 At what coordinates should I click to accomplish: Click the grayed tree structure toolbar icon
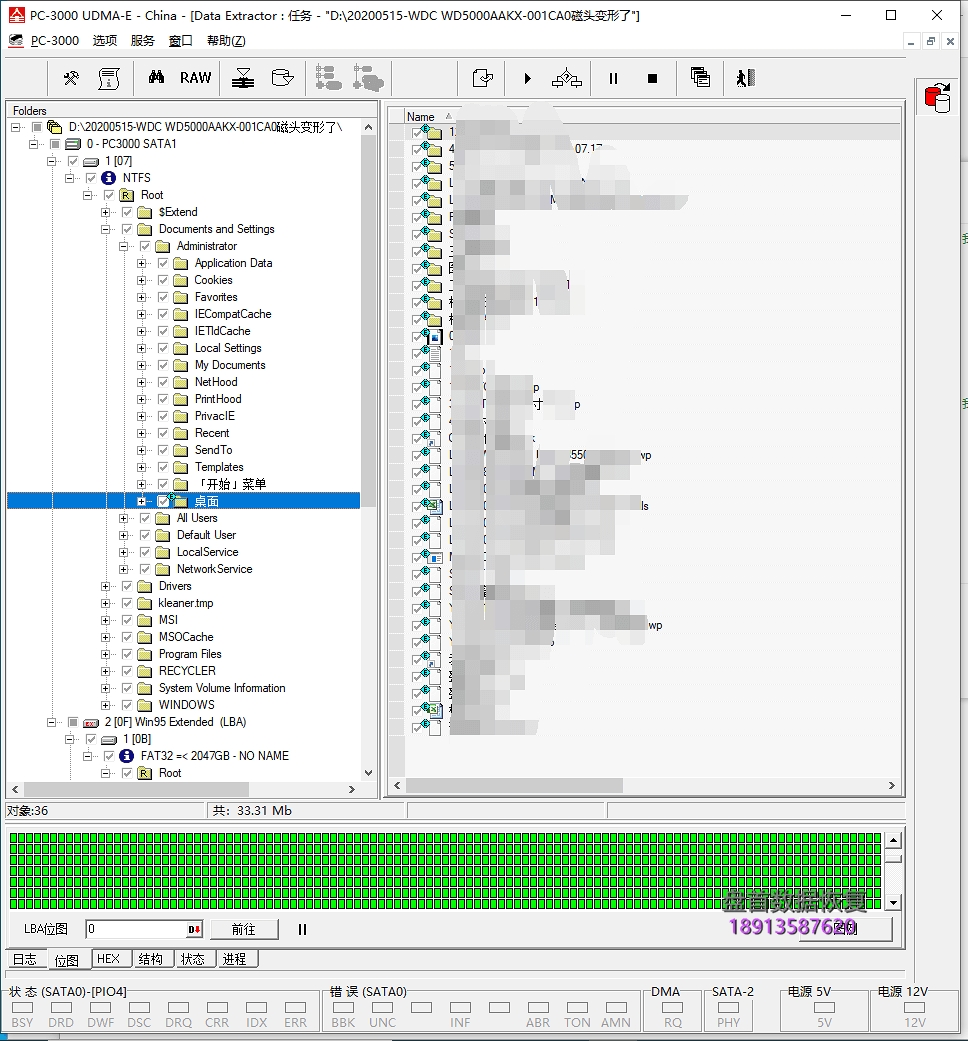(x=328, y=78)
